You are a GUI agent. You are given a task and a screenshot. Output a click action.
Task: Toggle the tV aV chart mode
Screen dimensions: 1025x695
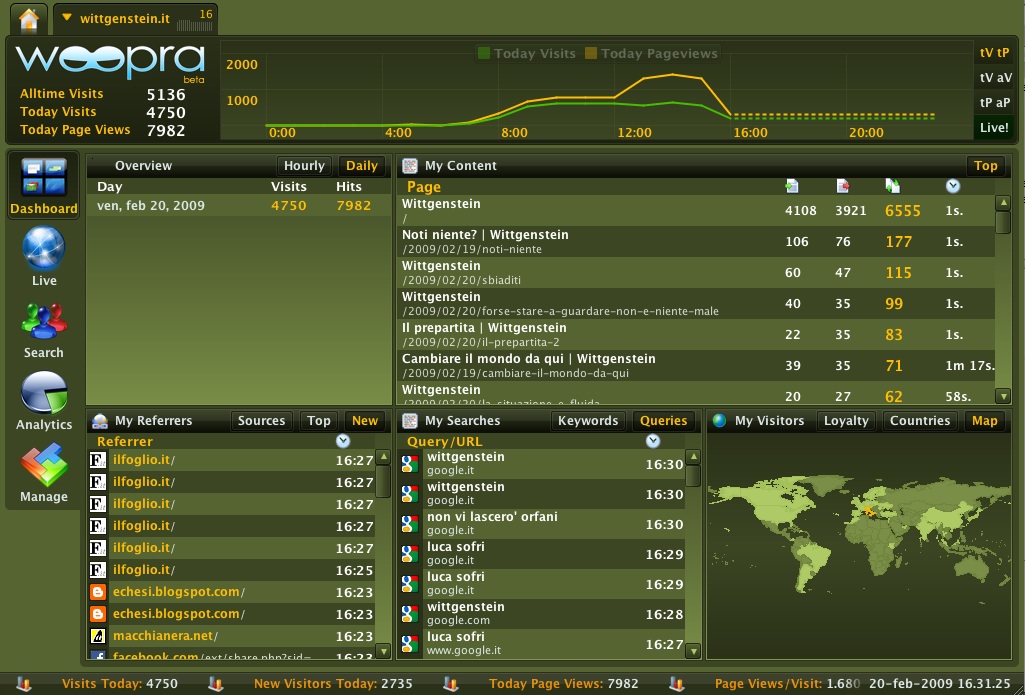994,78
